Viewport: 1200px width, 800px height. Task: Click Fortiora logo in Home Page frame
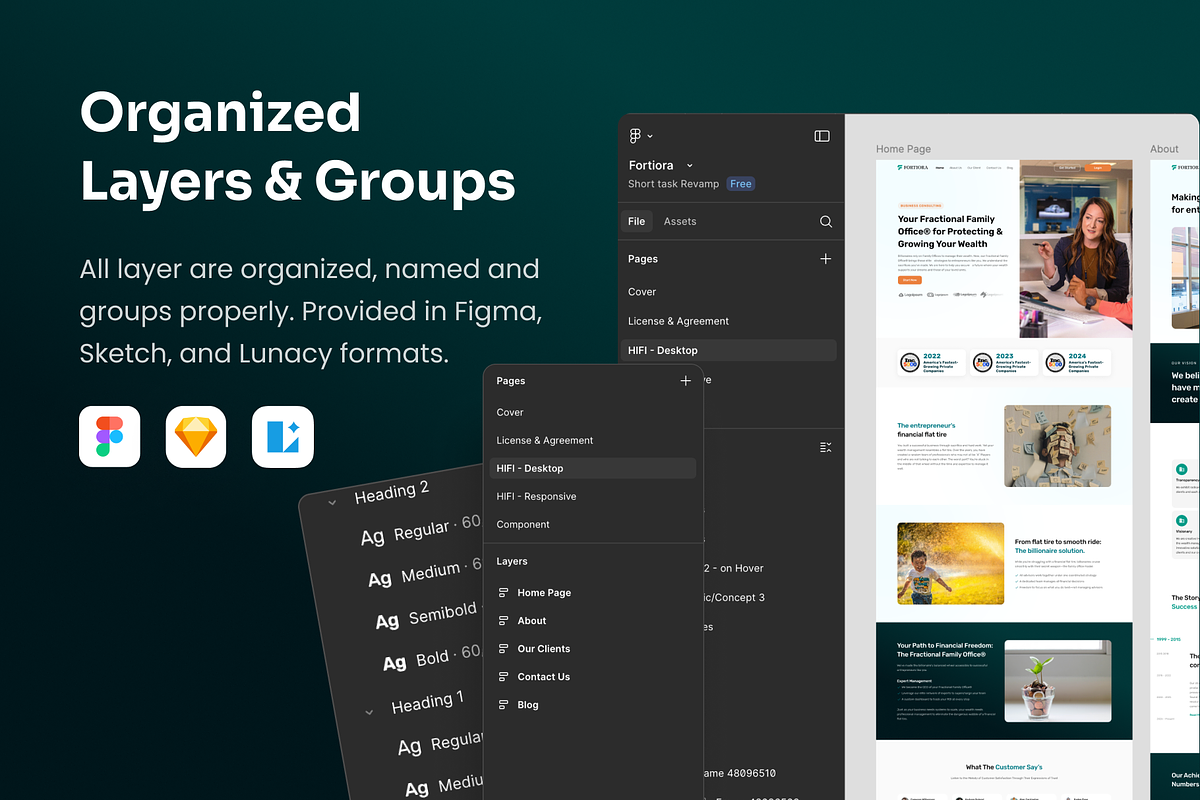[910, 168]
